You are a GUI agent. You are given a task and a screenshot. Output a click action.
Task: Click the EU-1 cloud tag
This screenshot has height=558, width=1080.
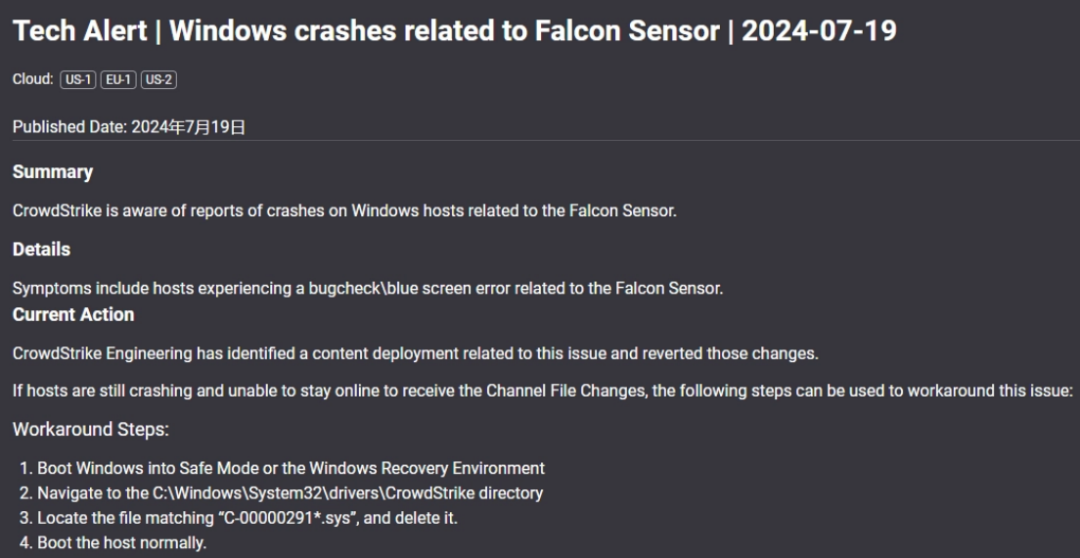(x=118, y=80)
